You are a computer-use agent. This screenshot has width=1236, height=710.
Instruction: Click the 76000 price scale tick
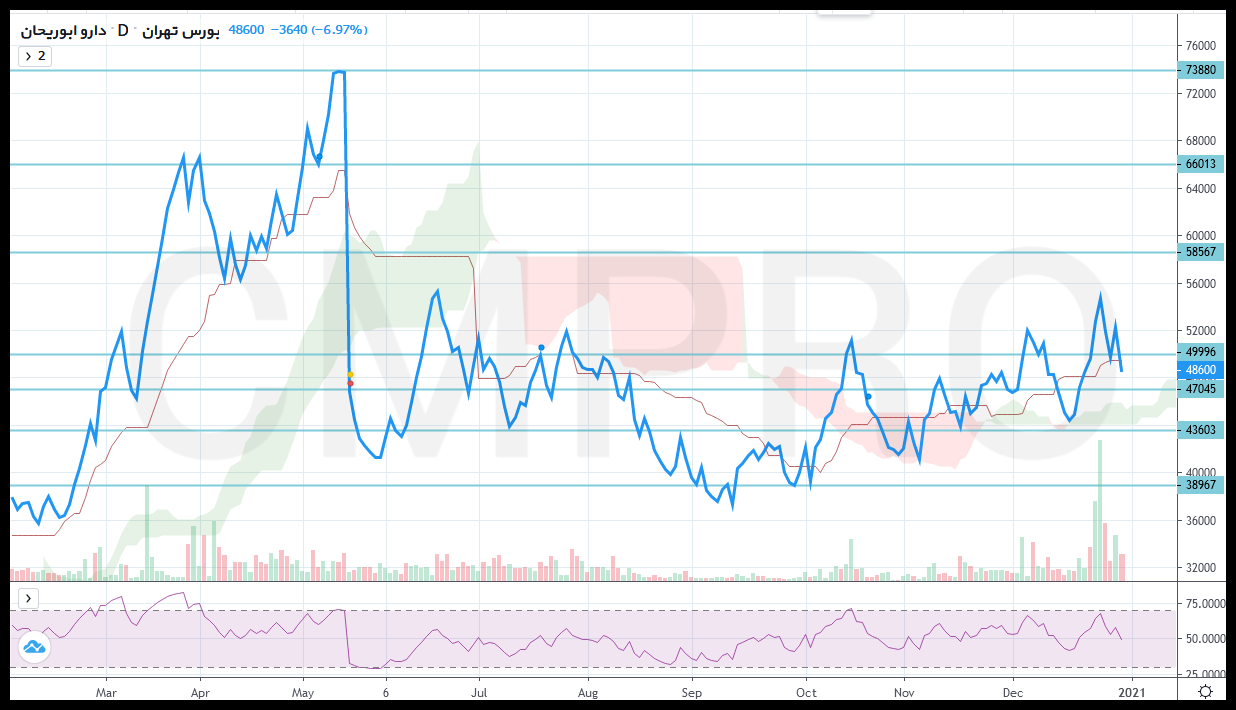(1200, 46)
